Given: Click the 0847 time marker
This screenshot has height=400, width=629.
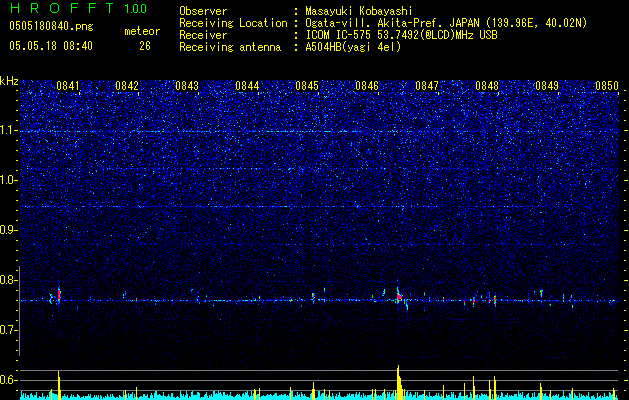Looking at the screenshot, I should click(x=427, y=86).
